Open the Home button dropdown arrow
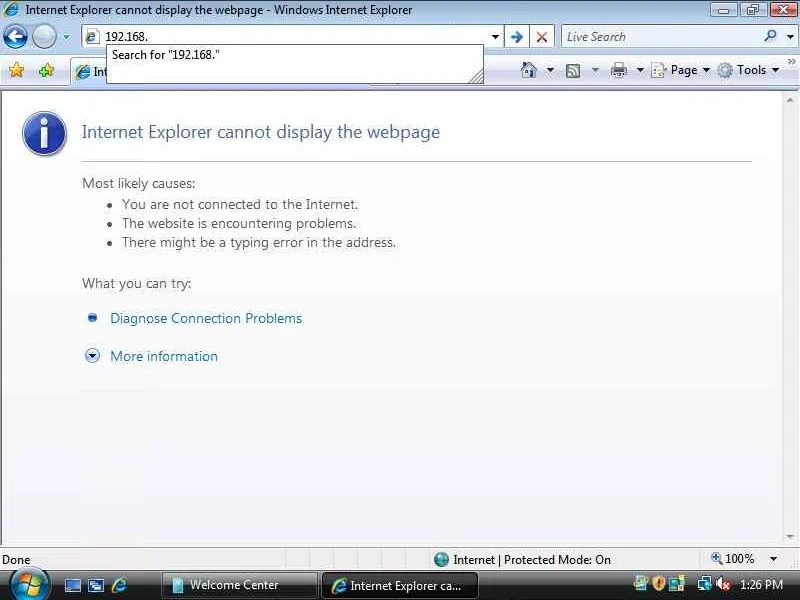800x600 pixels. pyautogui.click(x=550, y=70)
